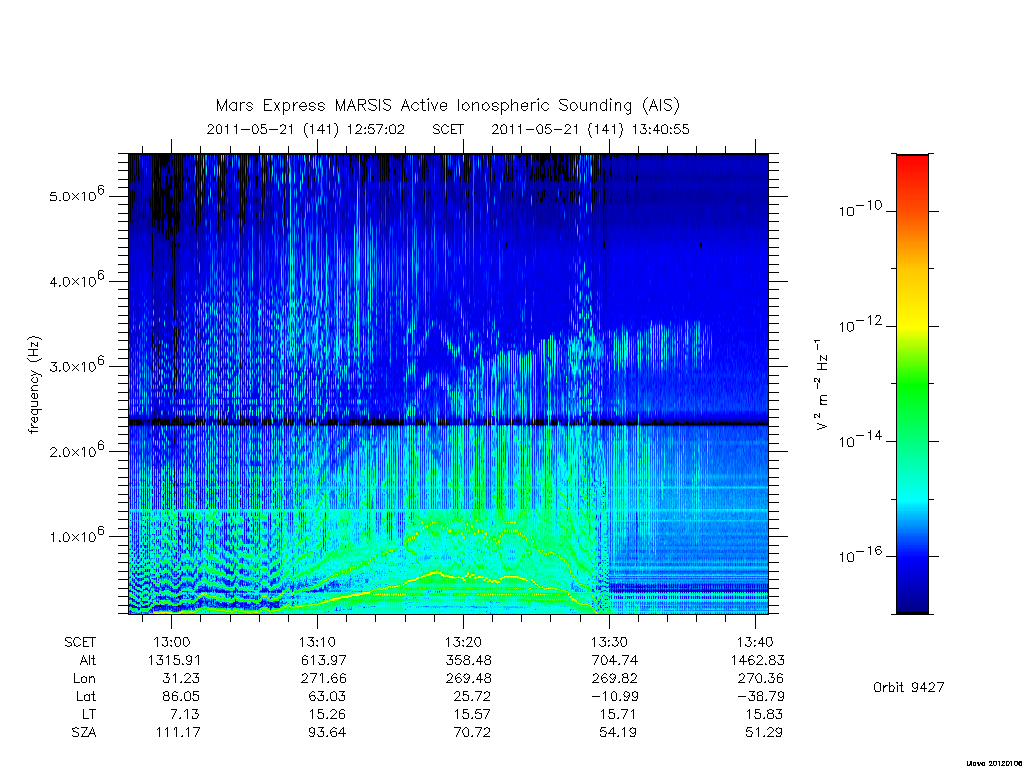Select the end time '2011-05-21 (141) 13:40:55'
Image resolution: width=1024 pixels, height=768 pixels.
click(590, 129)
